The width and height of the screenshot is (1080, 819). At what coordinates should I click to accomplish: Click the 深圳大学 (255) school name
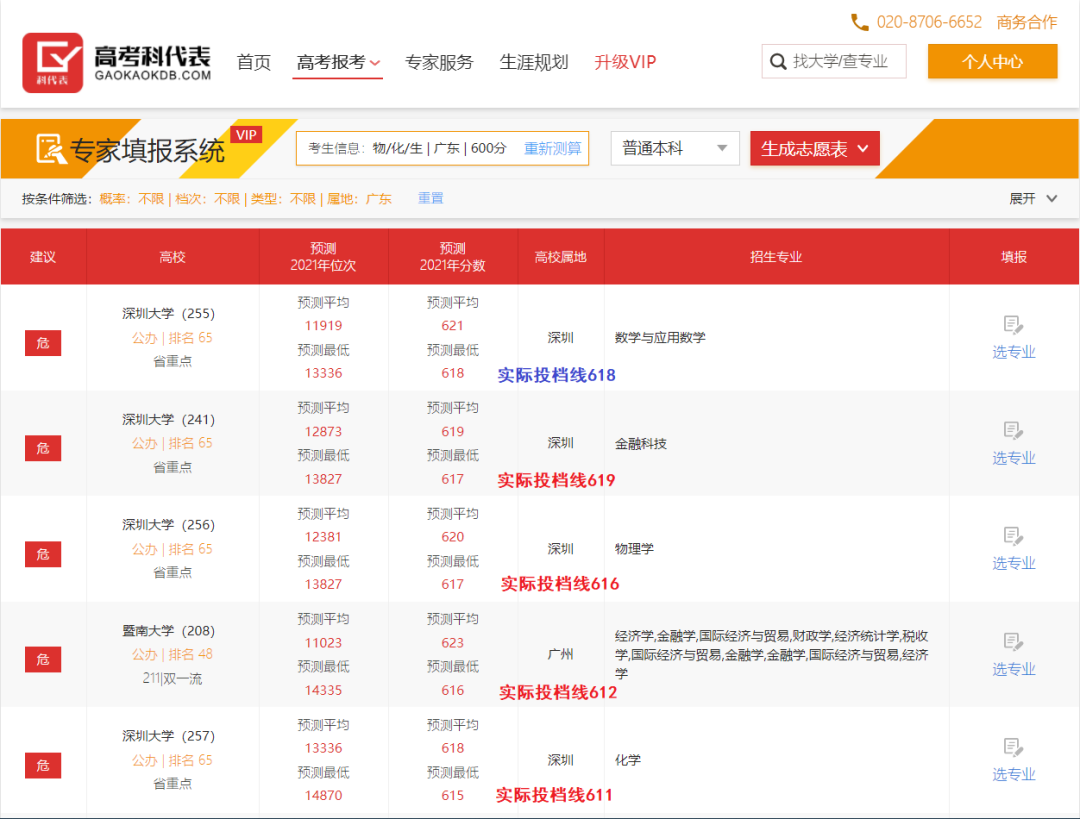169,313
